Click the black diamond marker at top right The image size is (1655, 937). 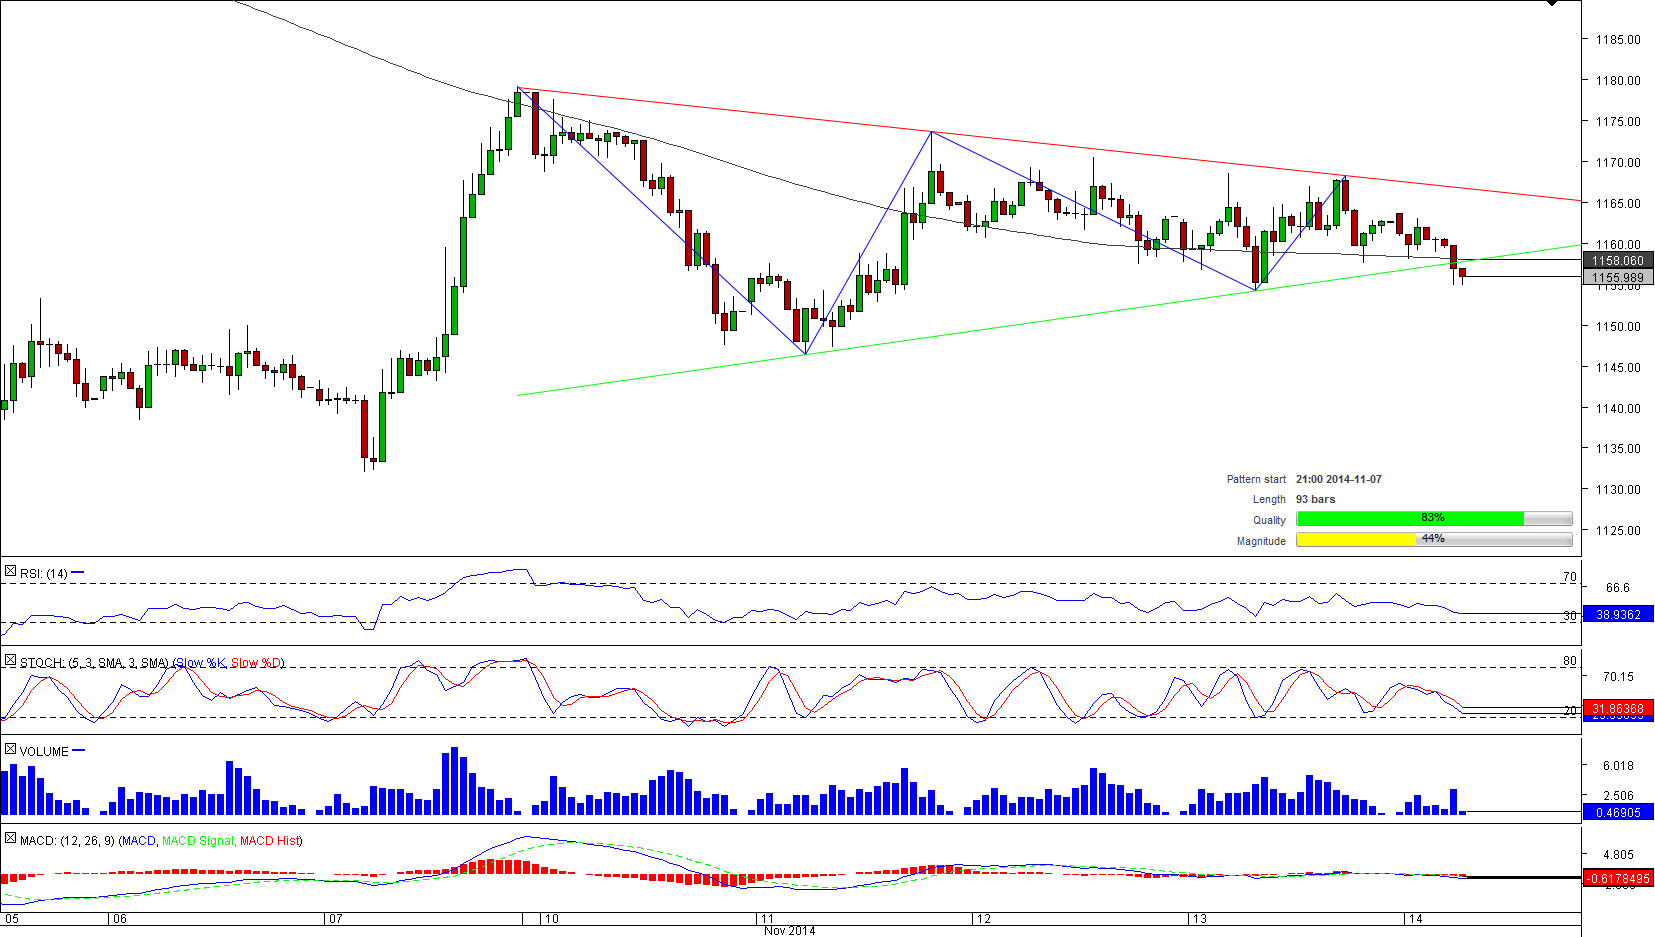point(1551,3)
